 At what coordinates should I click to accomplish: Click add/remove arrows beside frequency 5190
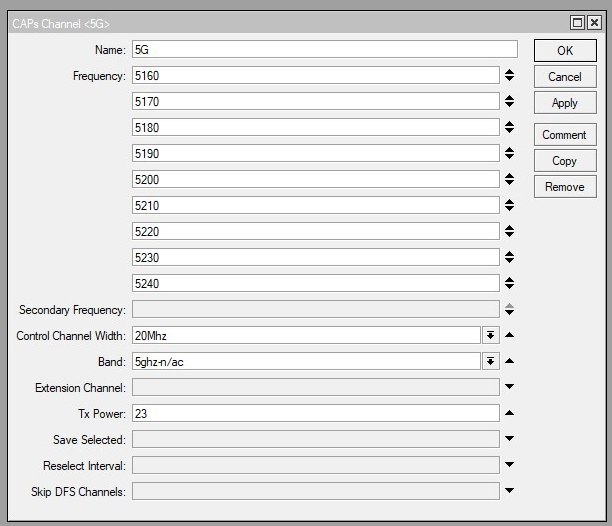click(x=509, y=153)
